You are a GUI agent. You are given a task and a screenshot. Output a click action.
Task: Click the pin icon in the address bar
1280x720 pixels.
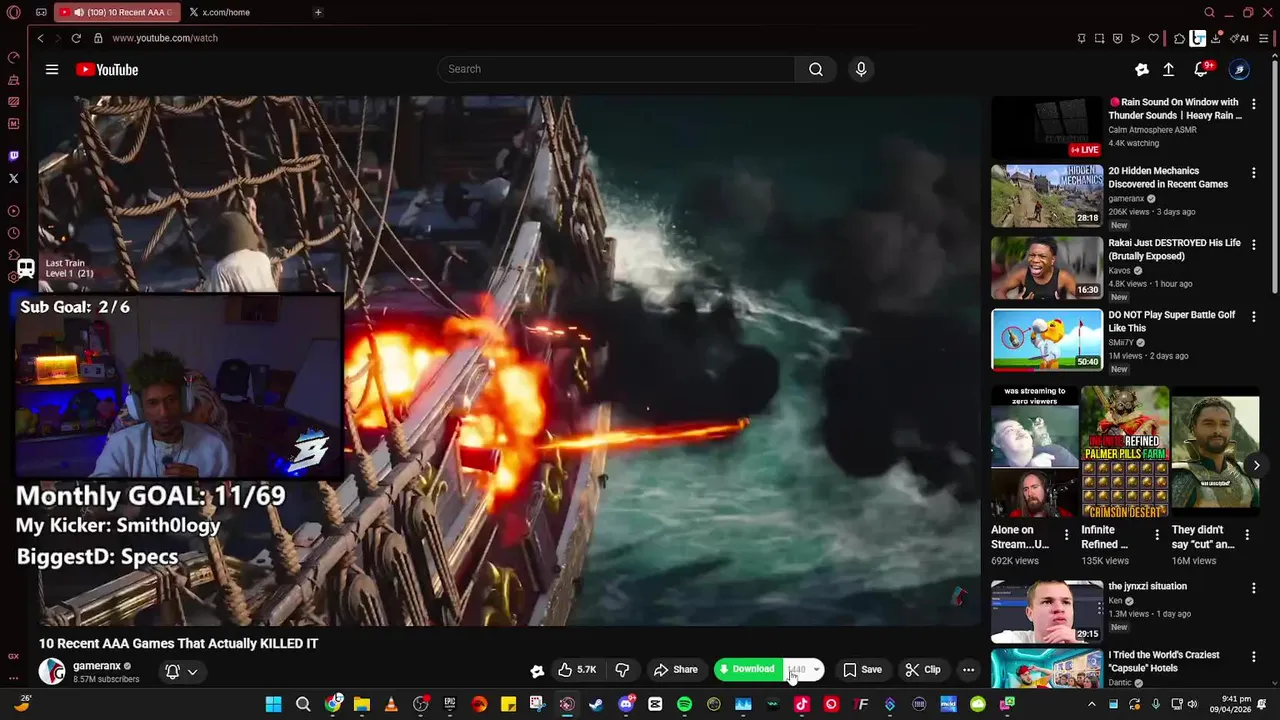click(x=1081, y=38)
